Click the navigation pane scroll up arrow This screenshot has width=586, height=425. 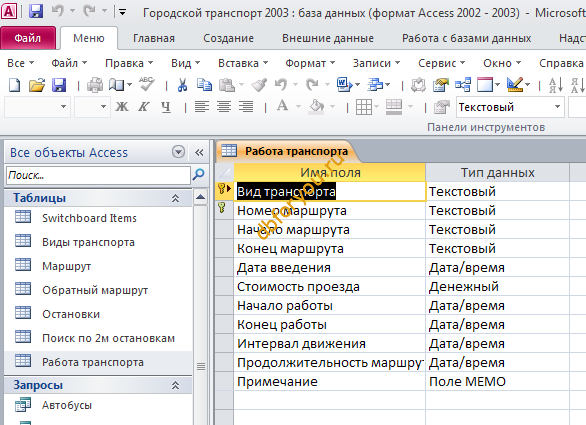(x=201, y=197)
